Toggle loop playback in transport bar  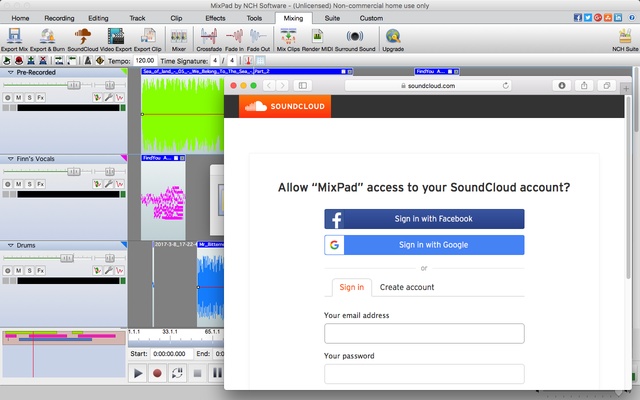click(x=177, y=373)
